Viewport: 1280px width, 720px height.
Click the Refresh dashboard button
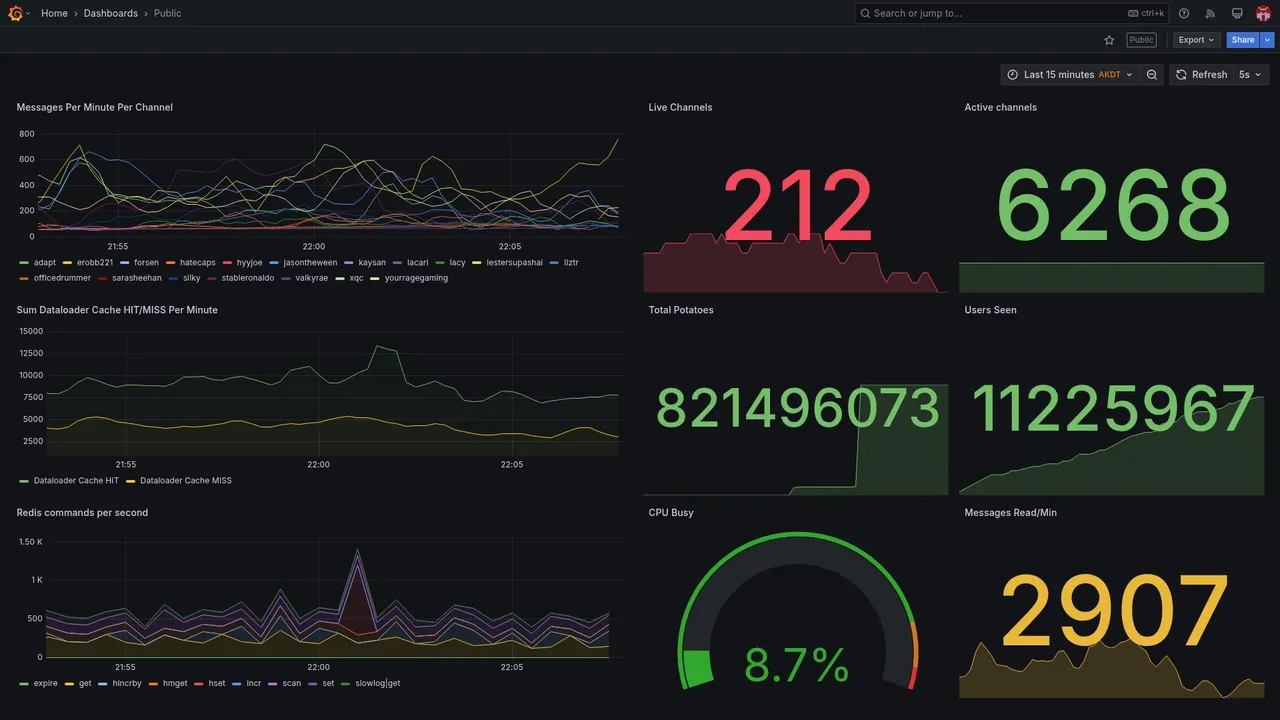coord(1201,75)
